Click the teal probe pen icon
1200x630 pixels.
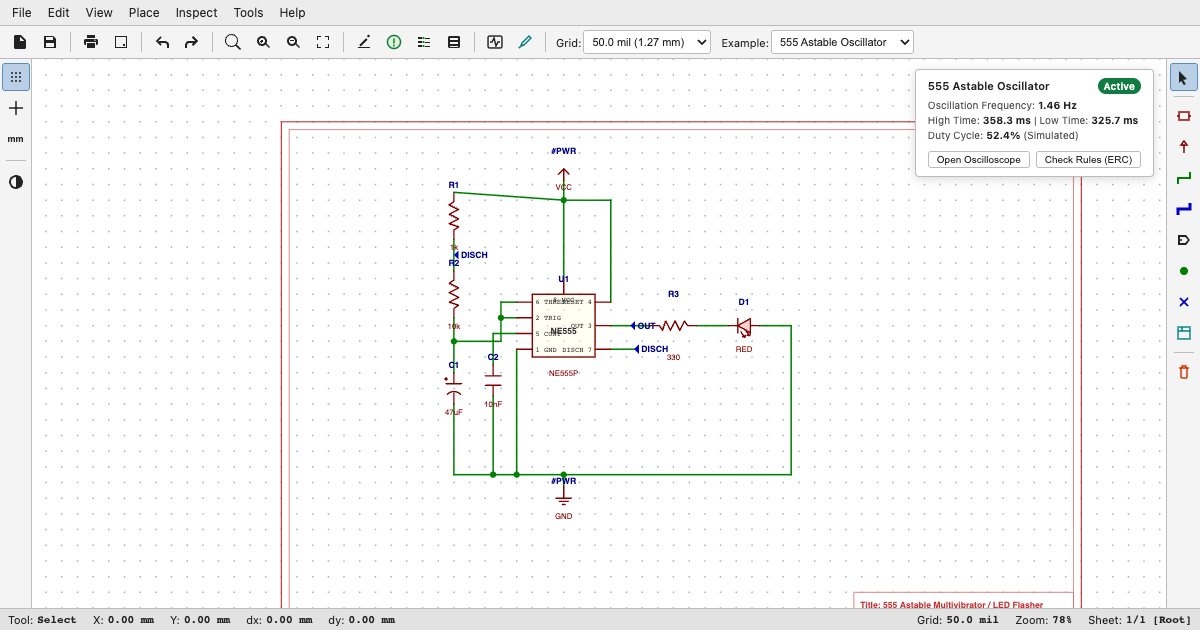(x=525, y=42)
